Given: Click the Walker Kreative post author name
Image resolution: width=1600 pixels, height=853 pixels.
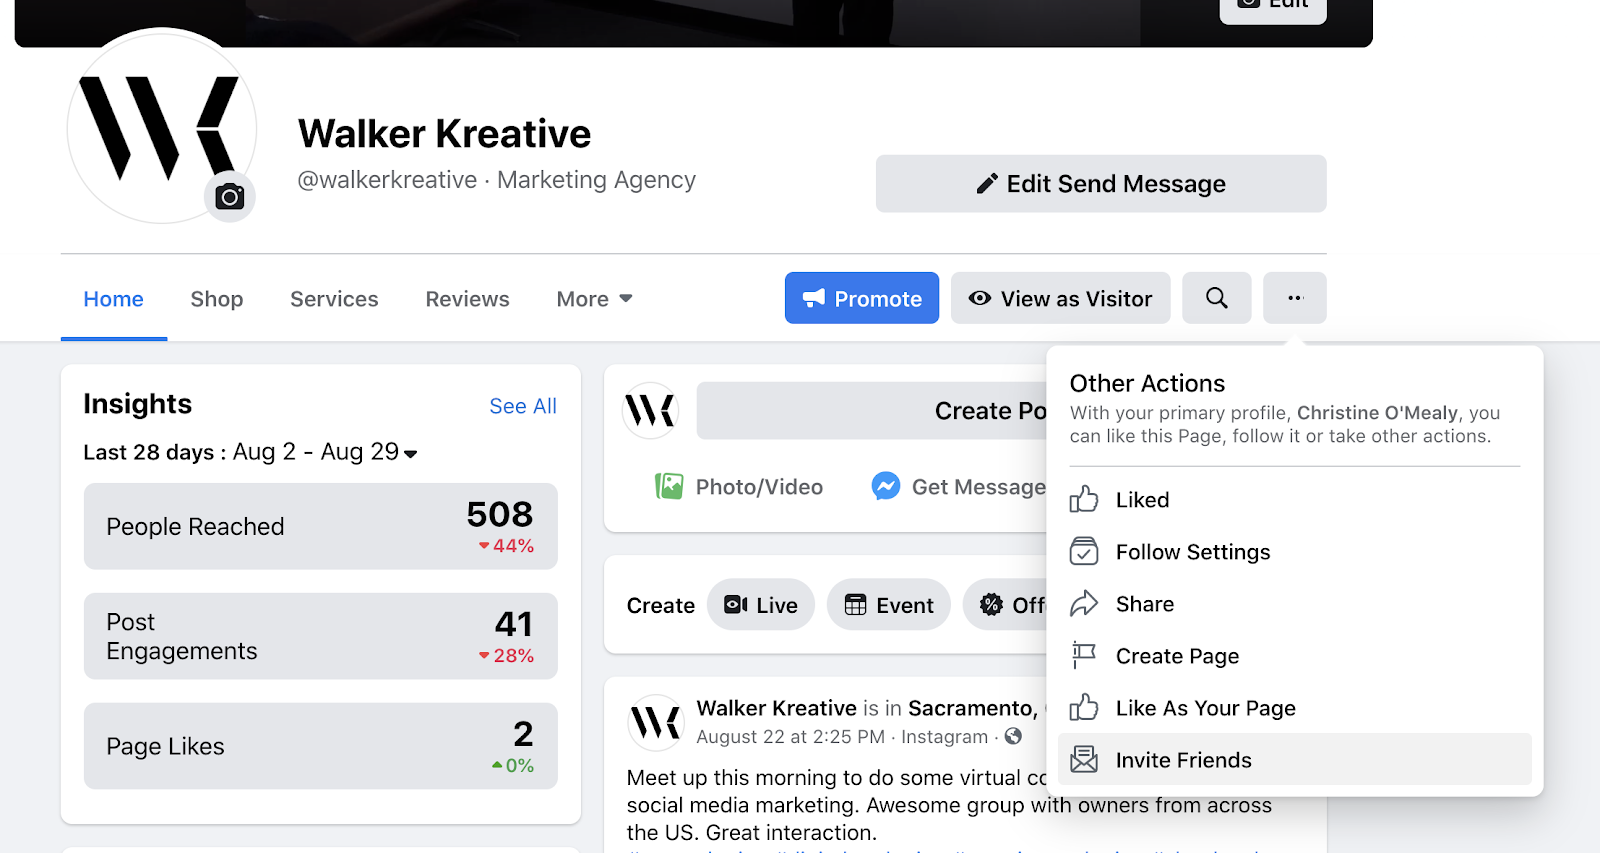Looking at the screenshot, I should click(x=777, y=708).
